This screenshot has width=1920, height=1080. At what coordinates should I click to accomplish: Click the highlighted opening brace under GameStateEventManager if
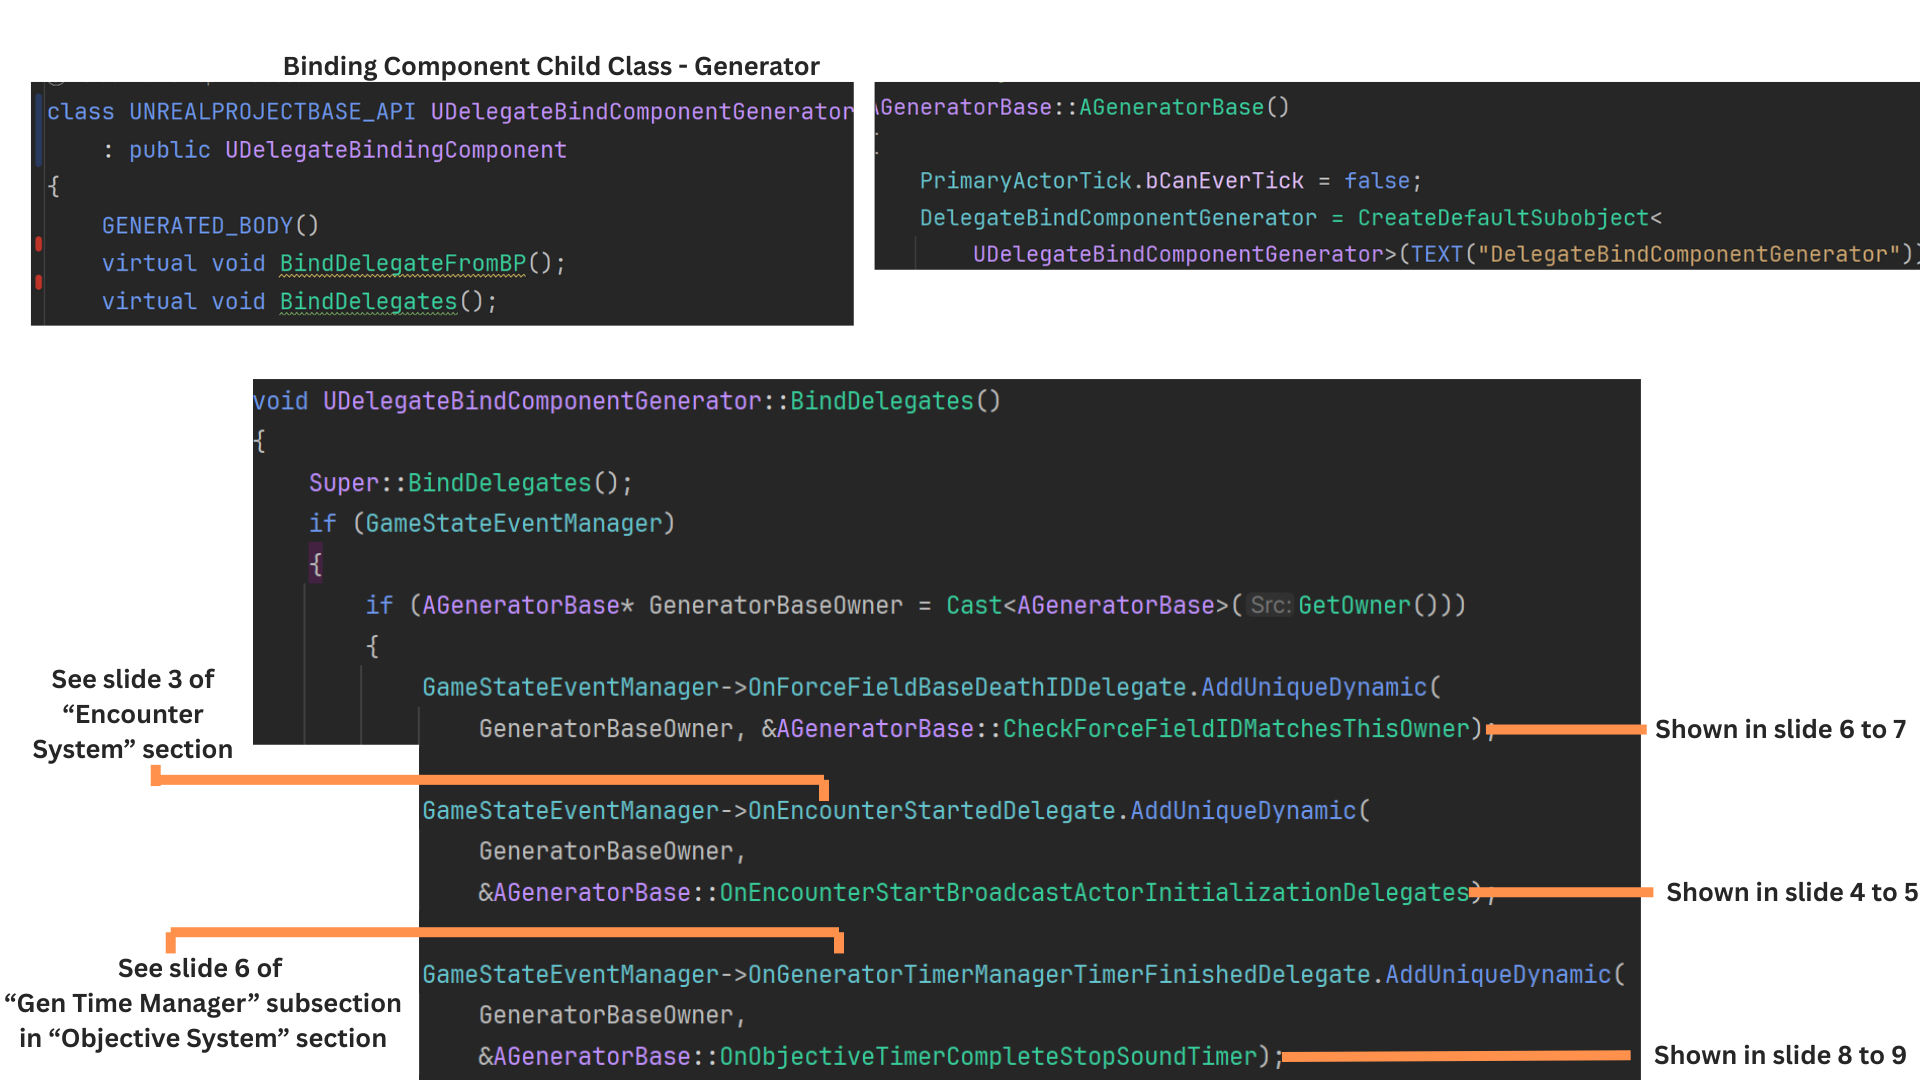coord(316,564)
